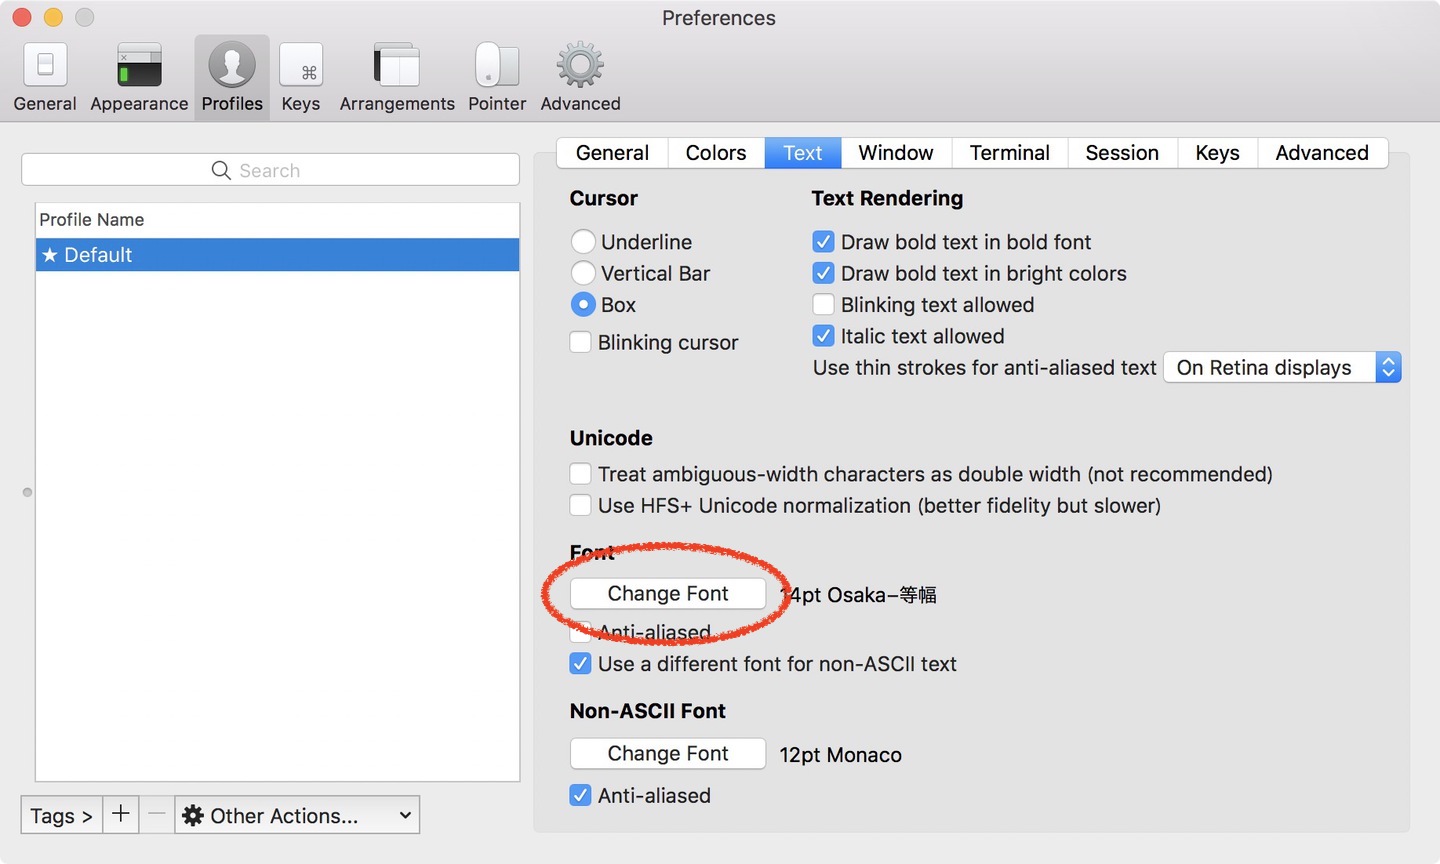Expand the Tags > panel
Image resolution: width=1440 pixels, height=864 pixels.
[62, 815]
